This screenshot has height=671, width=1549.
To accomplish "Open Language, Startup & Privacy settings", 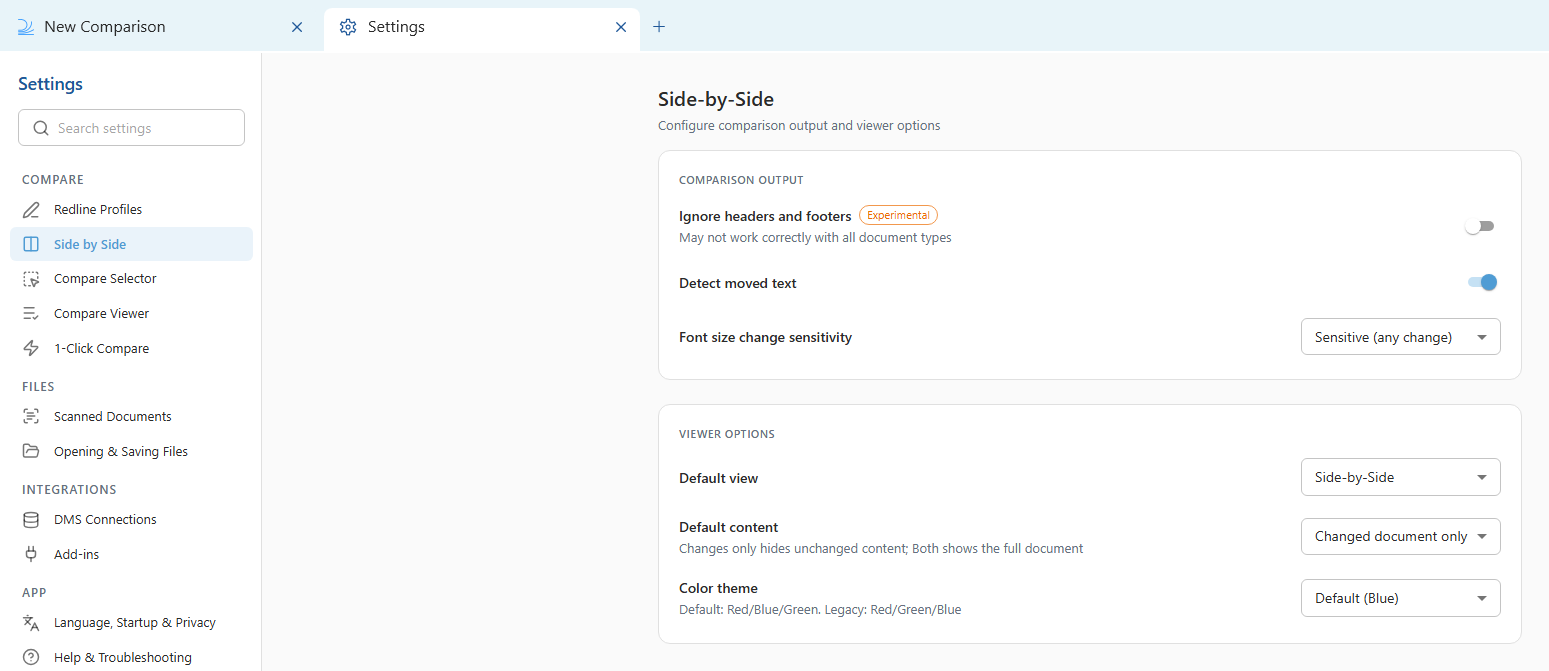I will (x=131, y=622).
